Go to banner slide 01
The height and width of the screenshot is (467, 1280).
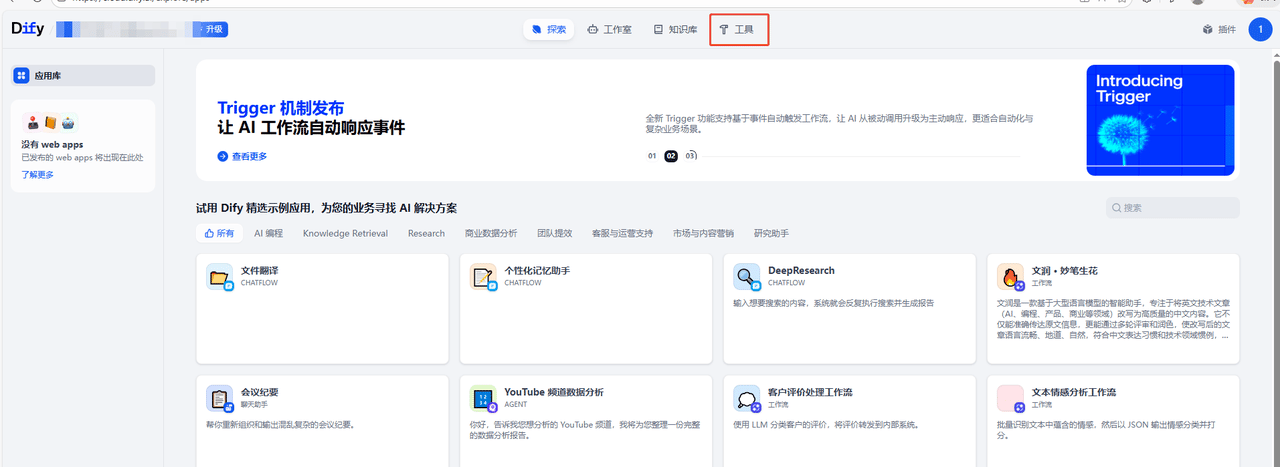click(x=652, y=156)
